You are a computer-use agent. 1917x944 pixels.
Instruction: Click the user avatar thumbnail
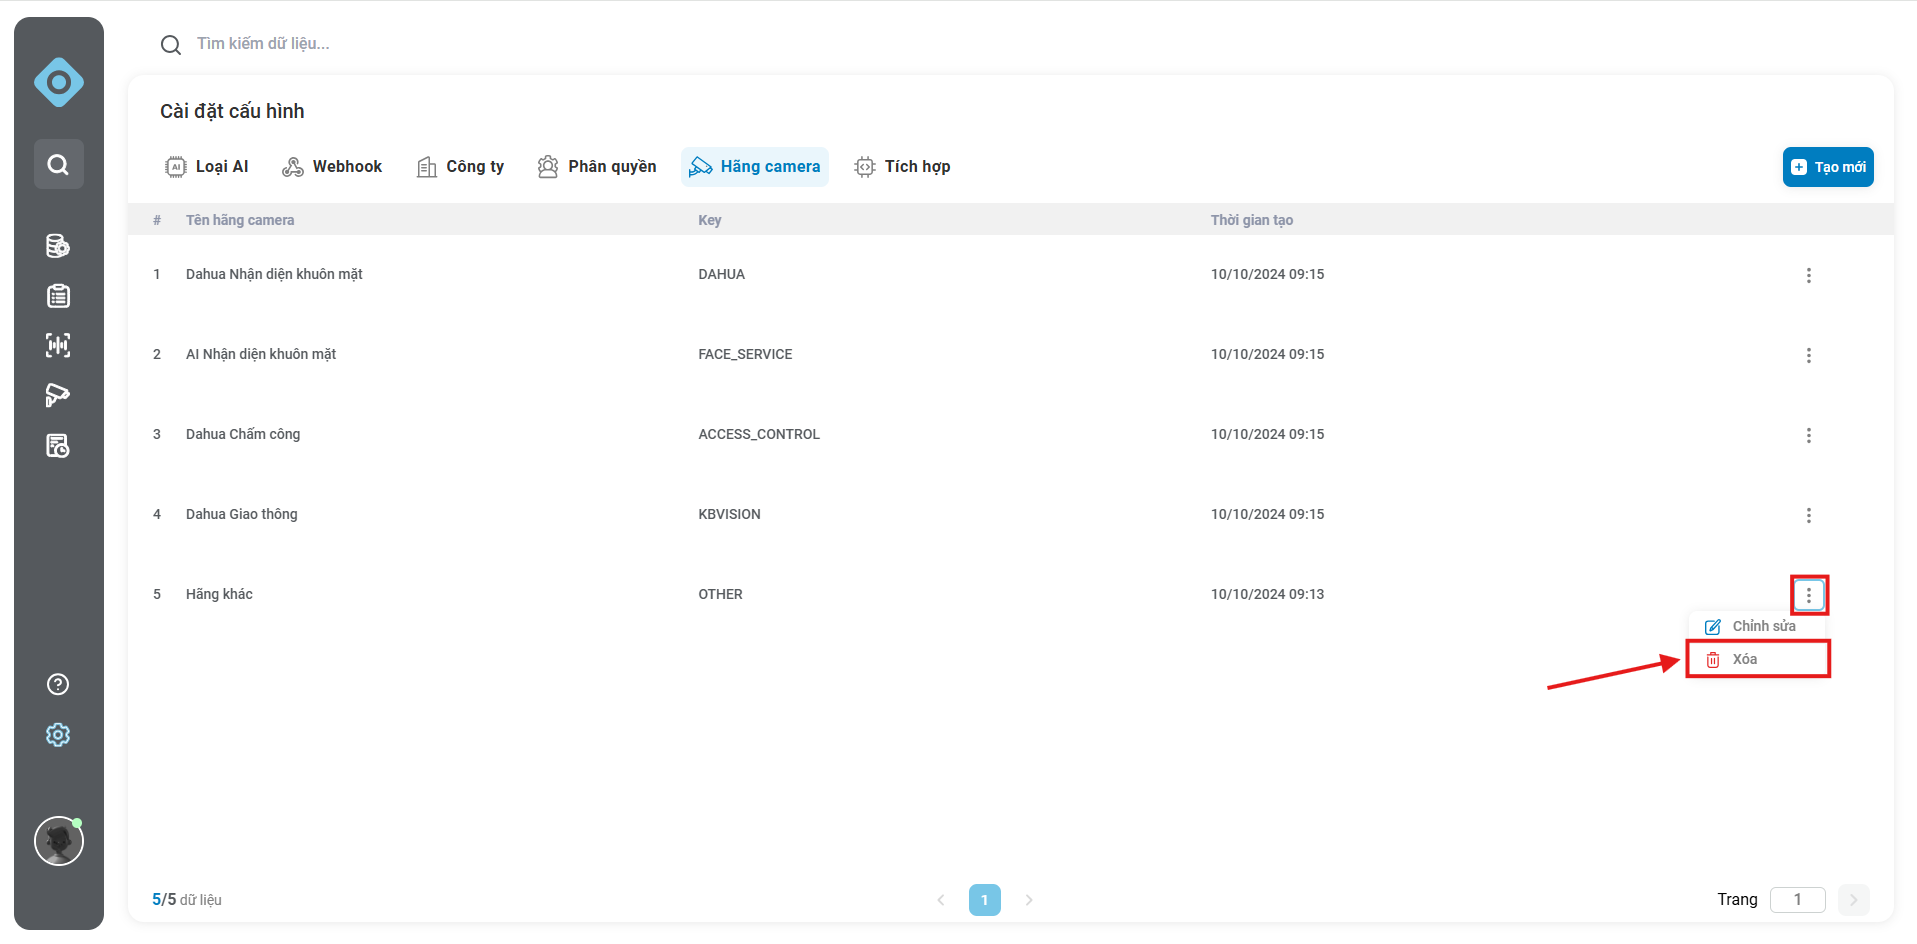pos(59,841)
